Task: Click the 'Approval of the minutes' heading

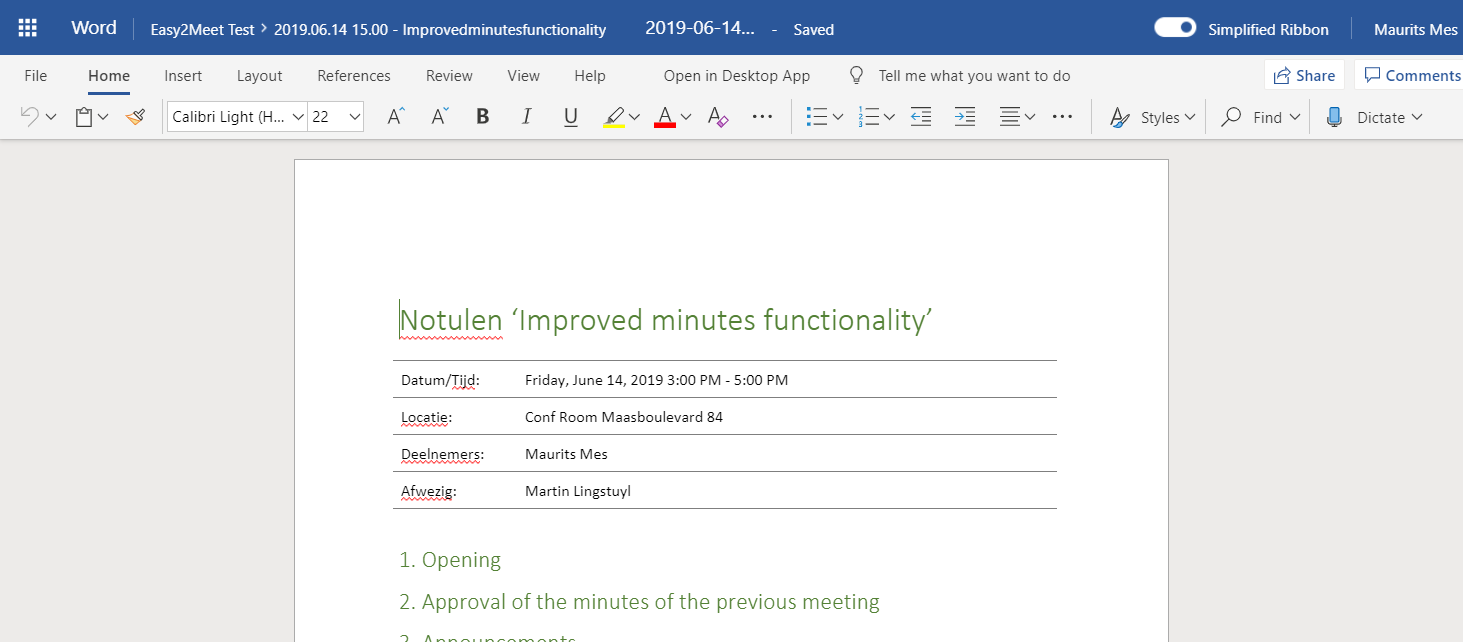Action: coord(639,602)
